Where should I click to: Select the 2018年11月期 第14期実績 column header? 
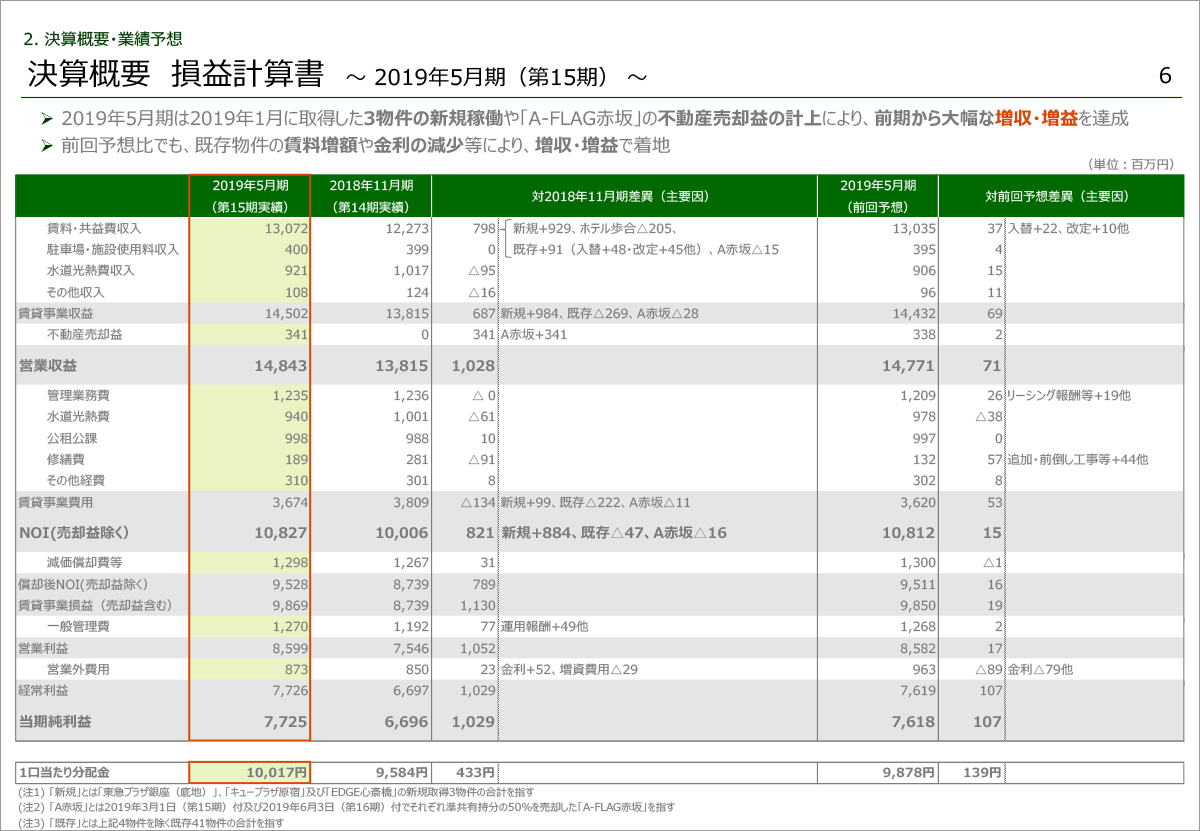[x=371, y=196]
